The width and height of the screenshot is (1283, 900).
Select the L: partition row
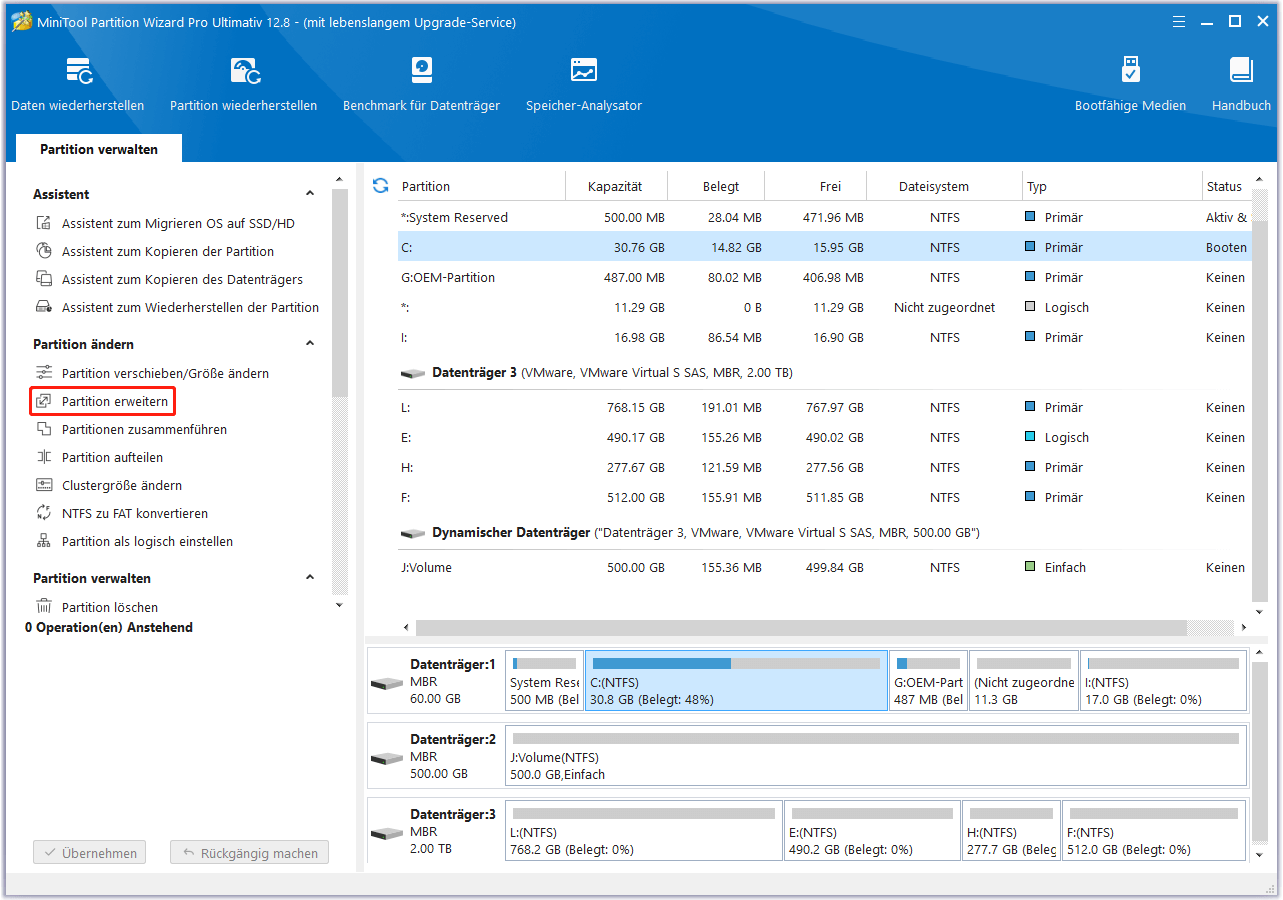825,407
